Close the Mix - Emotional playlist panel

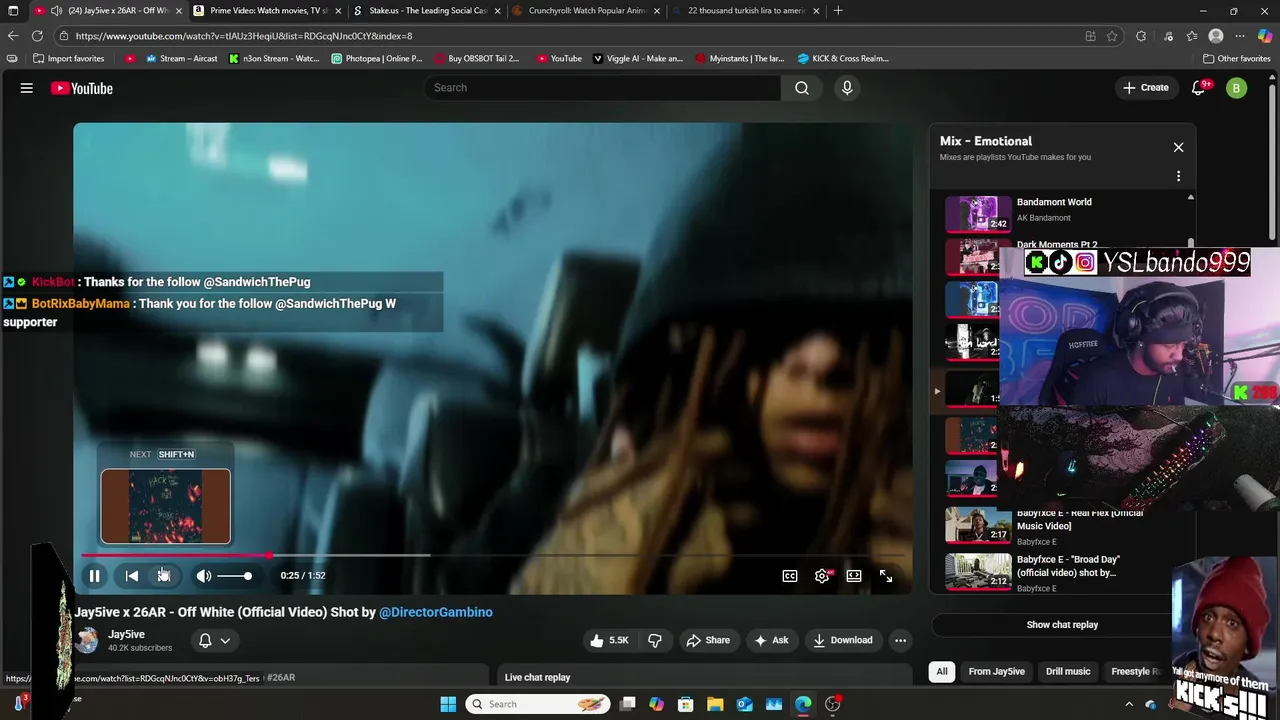click(1178, 147)
